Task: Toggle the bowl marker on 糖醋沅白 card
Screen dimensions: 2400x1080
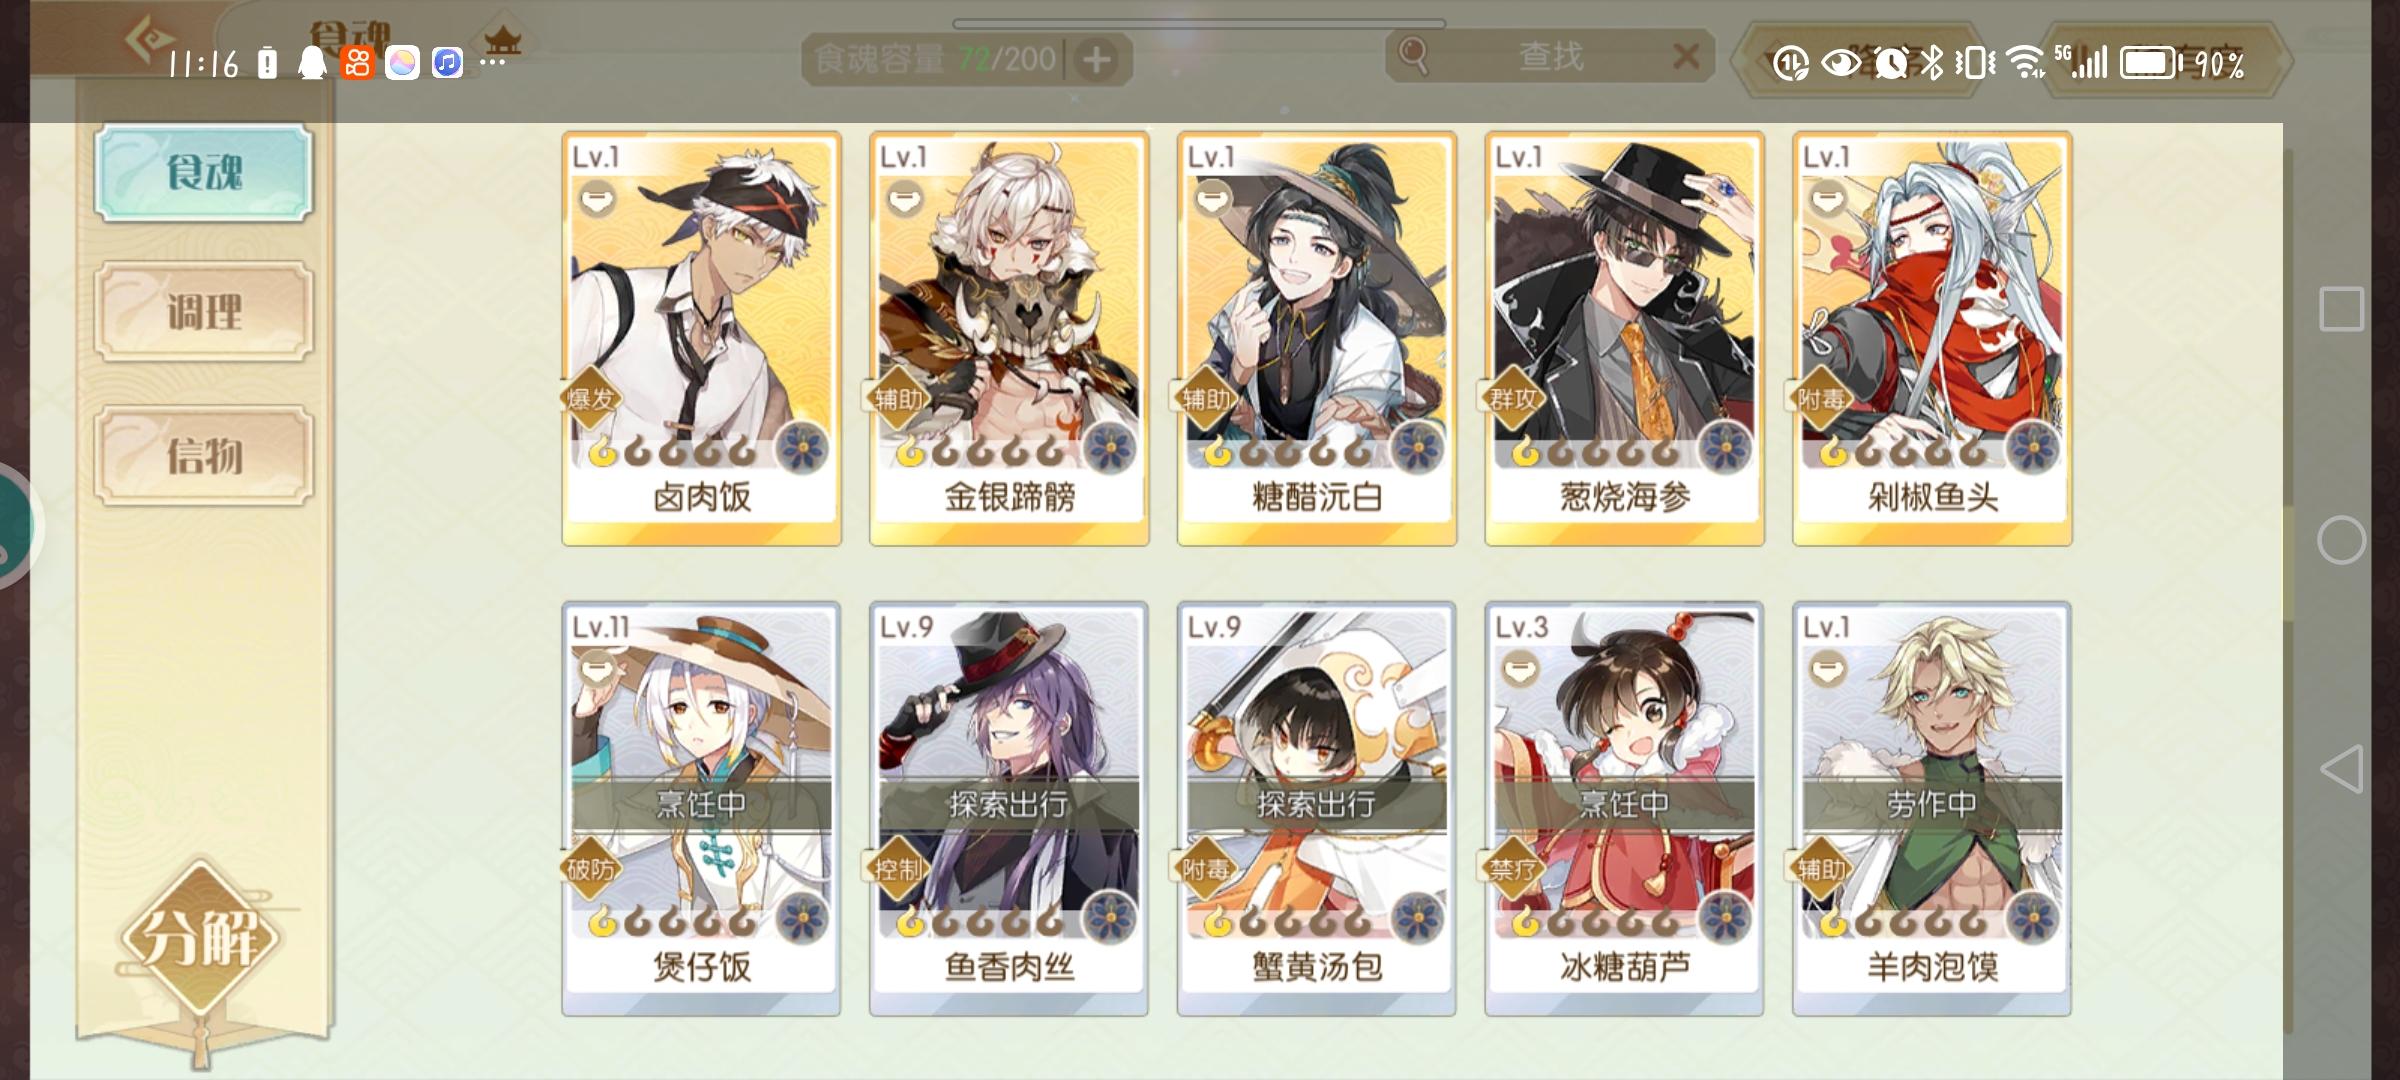Action: [x=1213, y=200]
